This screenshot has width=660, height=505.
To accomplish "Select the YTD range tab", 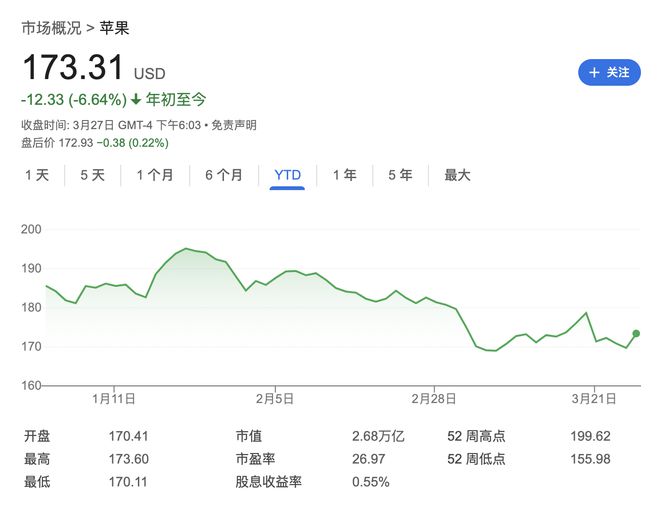I will [287, 175].
